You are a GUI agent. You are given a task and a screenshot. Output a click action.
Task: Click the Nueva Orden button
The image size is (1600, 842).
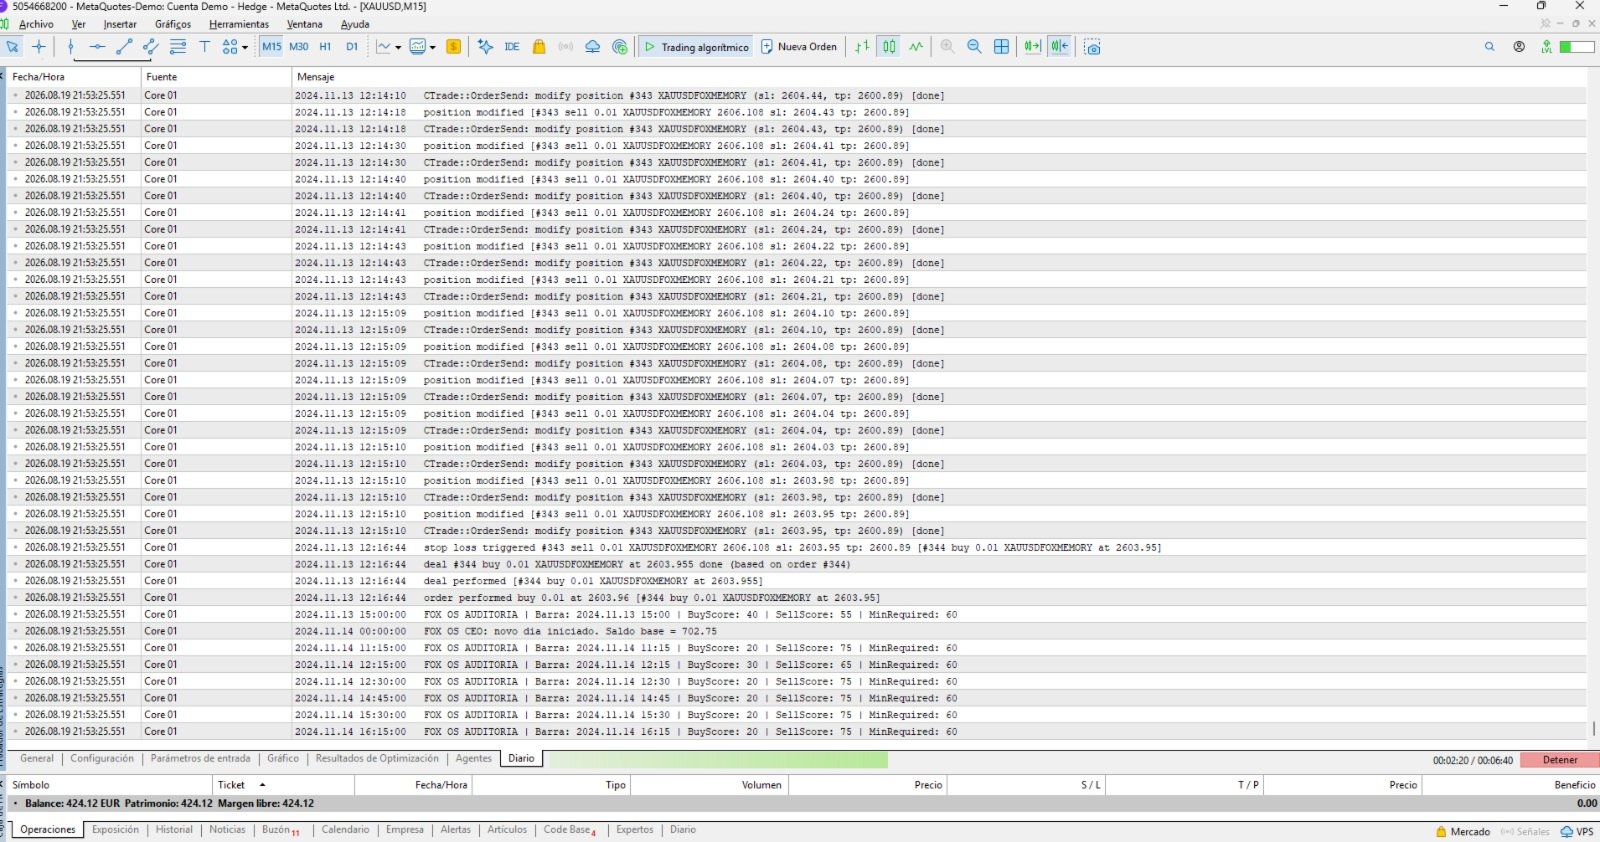798,46
